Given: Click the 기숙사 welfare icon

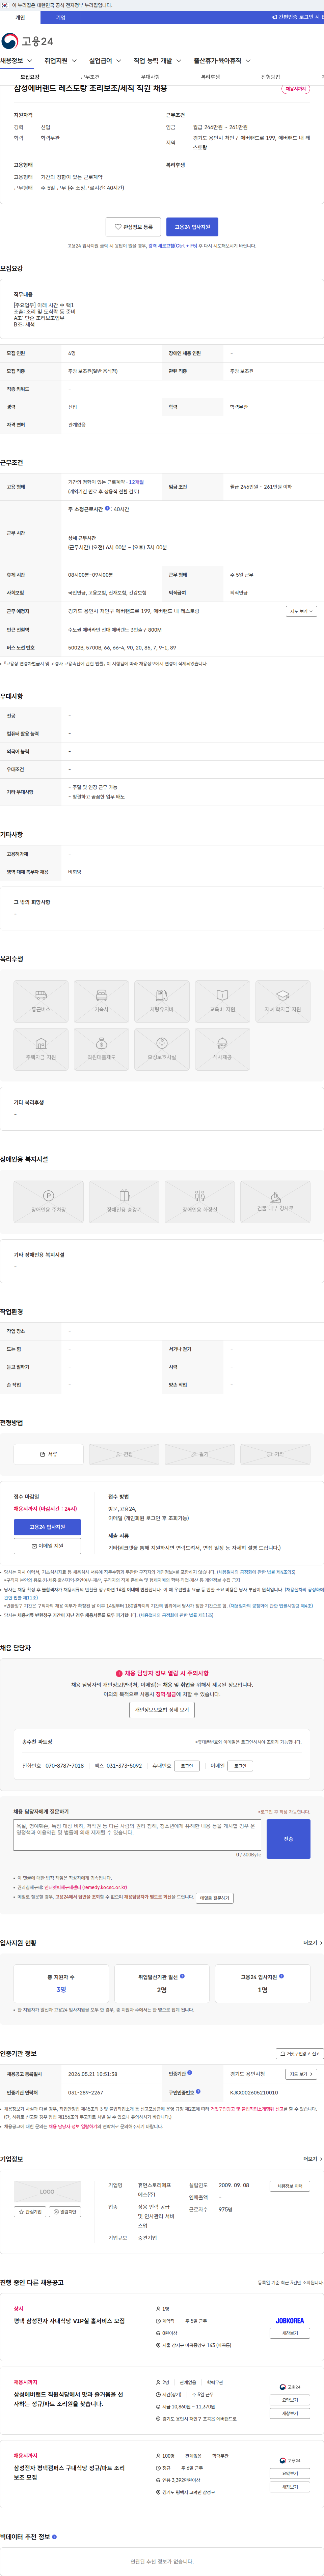Looking at the screenshot, I should point(101,1001).
